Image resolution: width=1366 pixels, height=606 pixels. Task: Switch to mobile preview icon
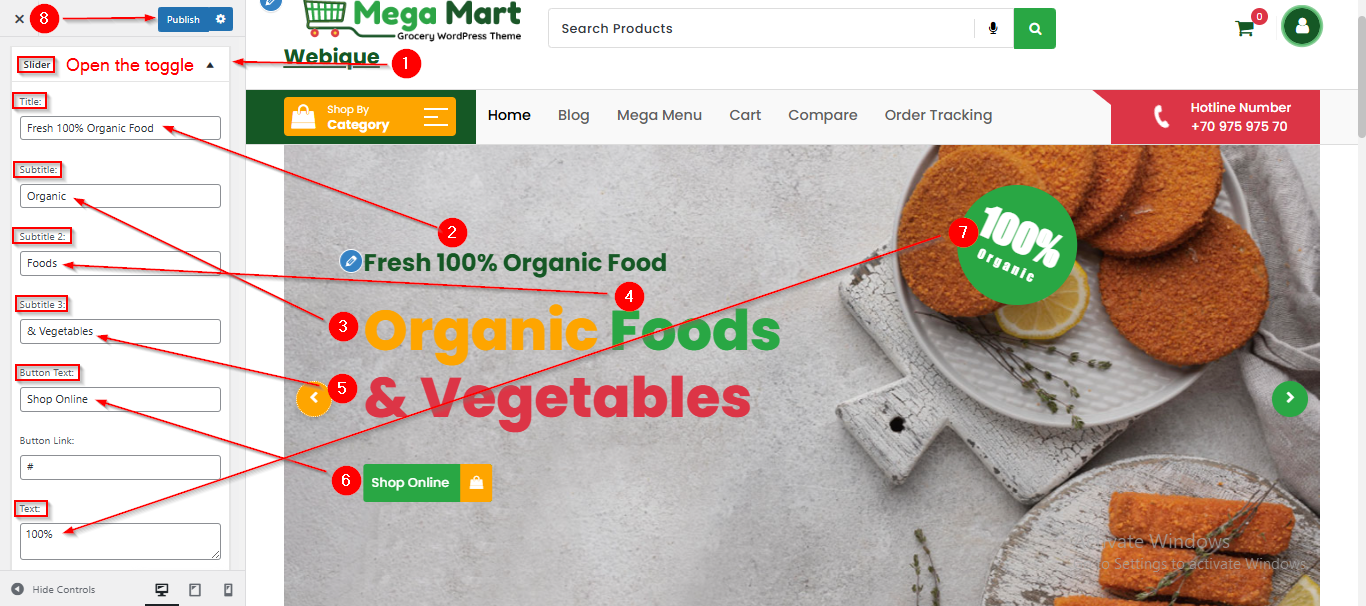tap(228, 590)
